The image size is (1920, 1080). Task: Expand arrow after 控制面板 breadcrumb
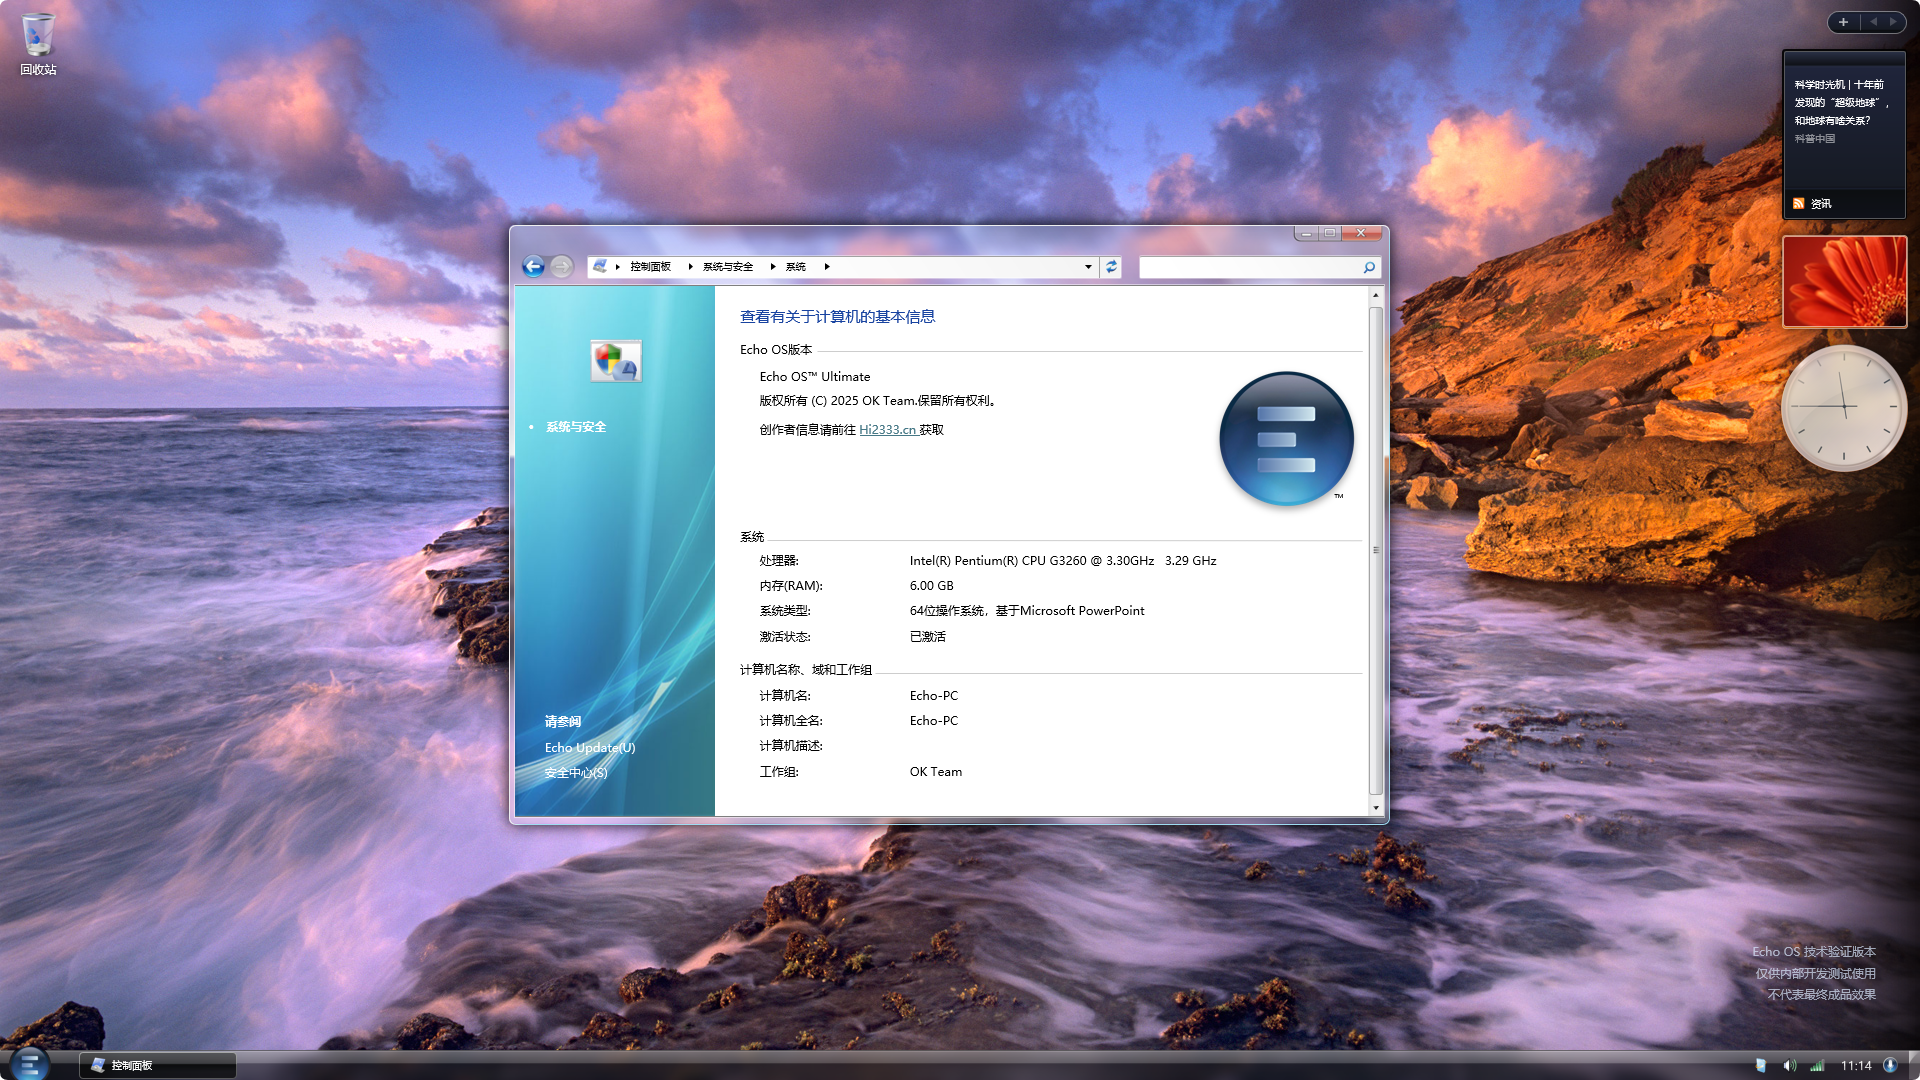click(690, 267)
